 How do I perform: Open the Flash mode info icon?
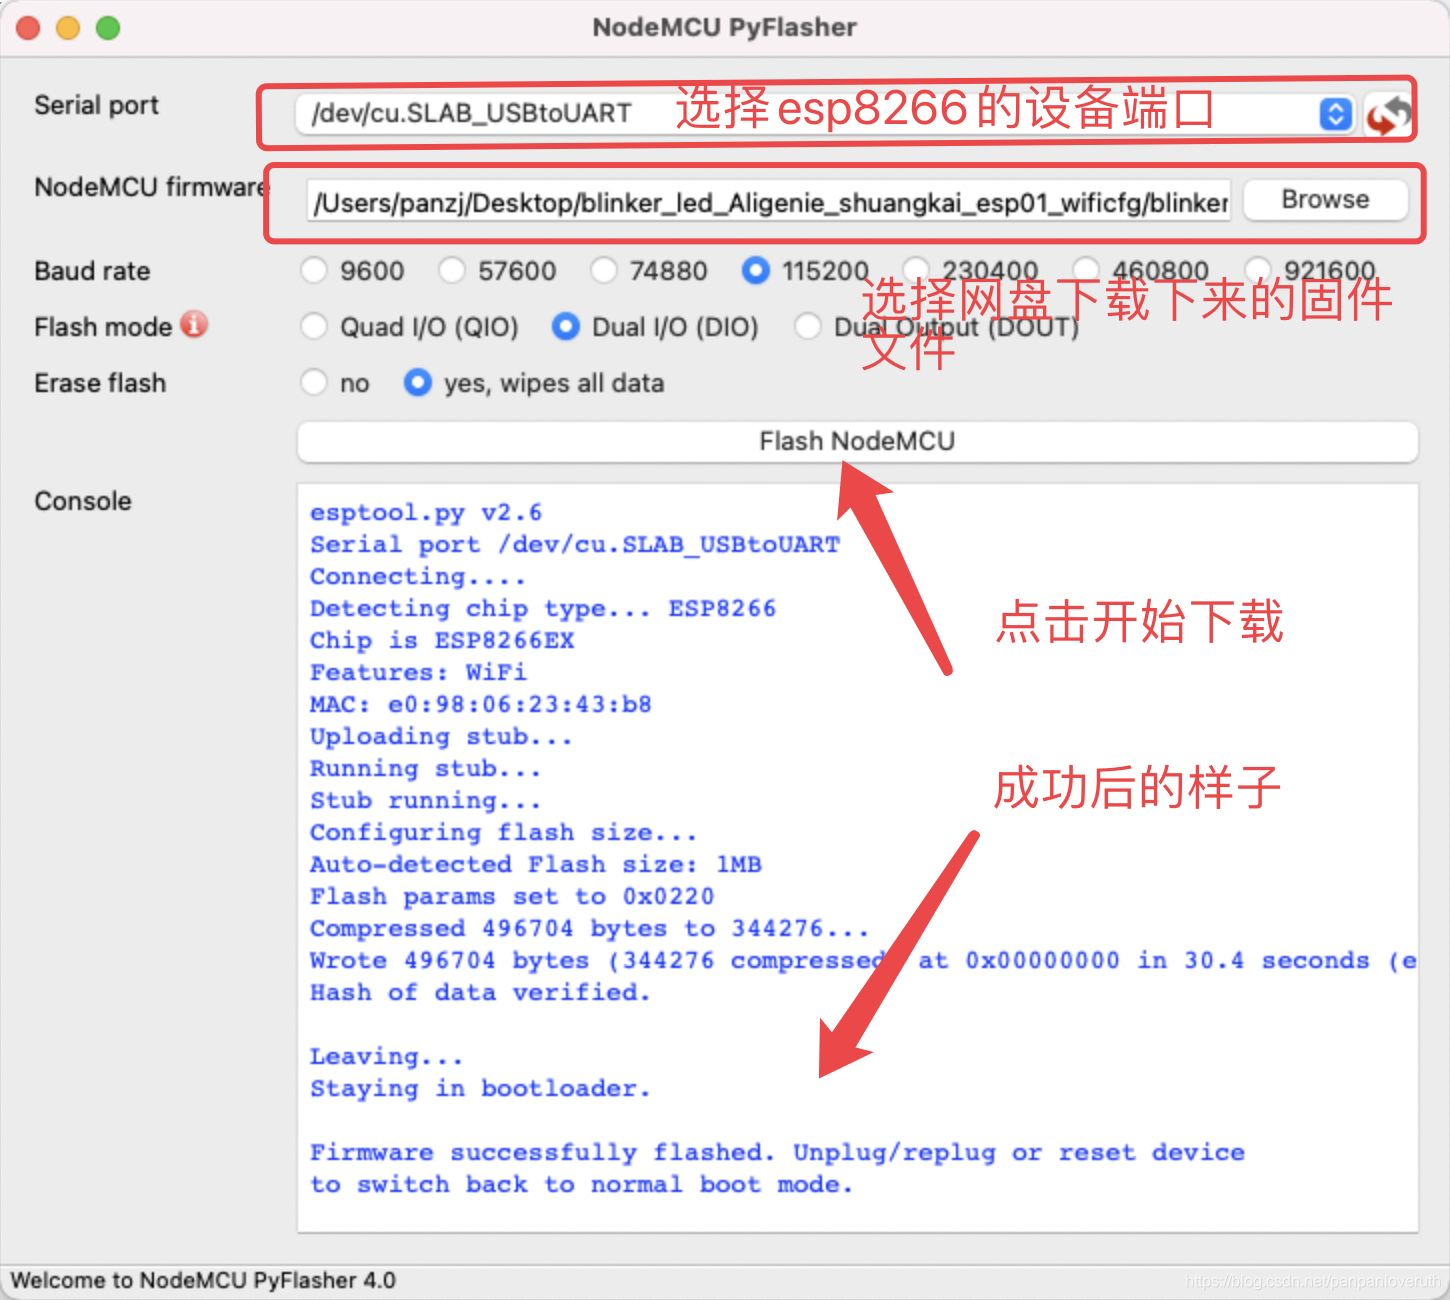pos(194,325)
